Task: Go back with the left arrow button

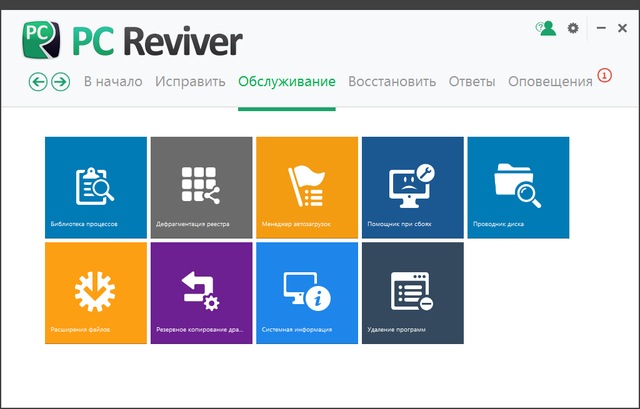Action: tap(38, 82)
